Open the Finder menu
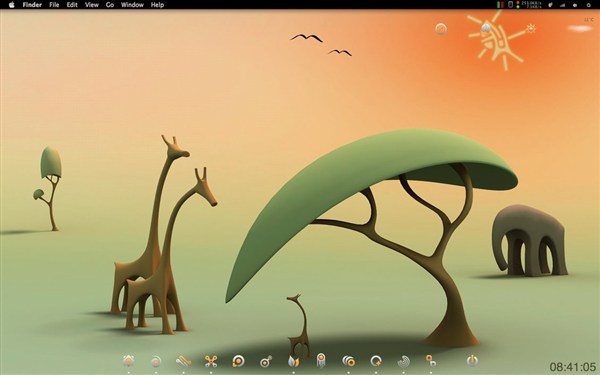The image size is (600, 375). [x=32, y=5]
